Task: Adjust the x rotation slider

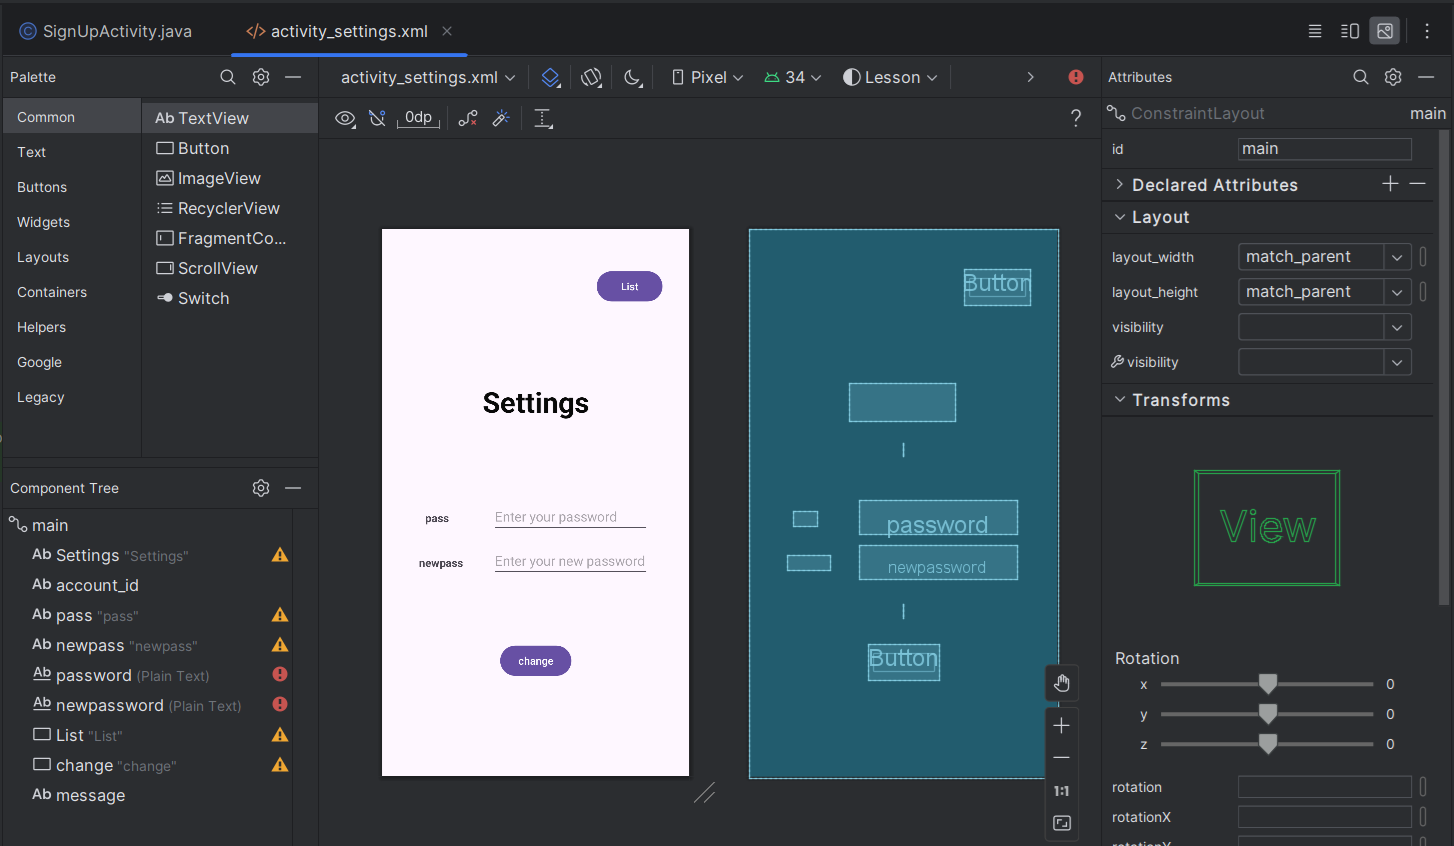Action: [x=1268, y=684]
